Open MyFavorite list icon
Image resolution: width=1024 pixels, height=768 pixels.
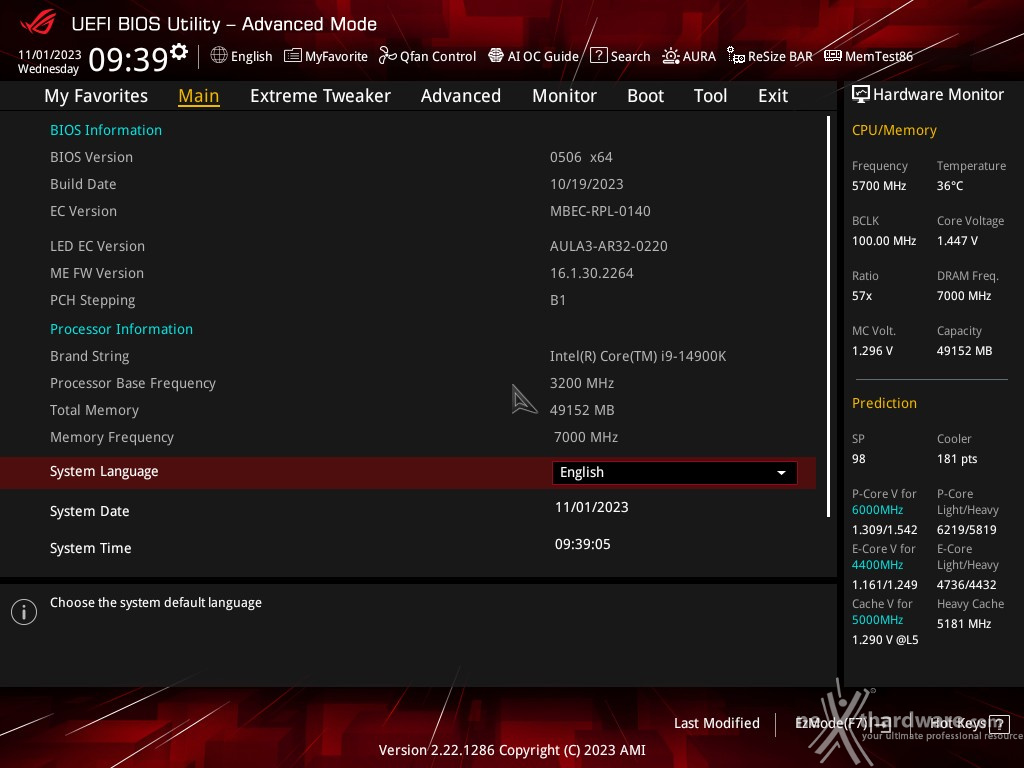pyautogui.click(x=293, y=56)
